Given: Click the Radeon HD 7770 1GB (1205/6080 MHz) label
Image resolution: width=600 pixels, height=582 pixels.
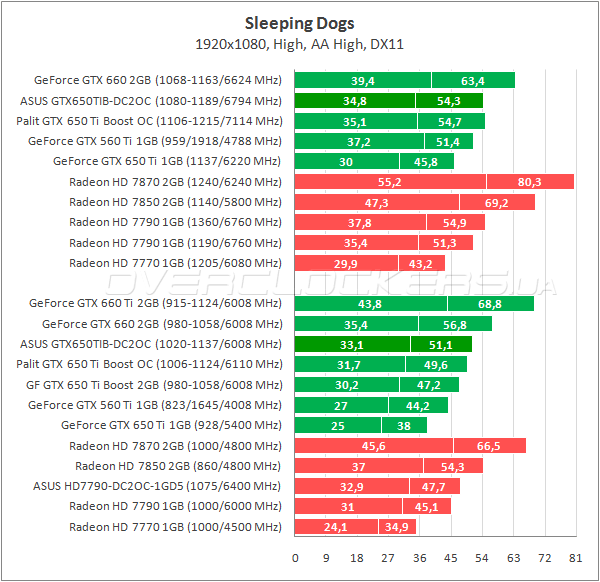Looking at the screenshot, I should tap(176, 263).
